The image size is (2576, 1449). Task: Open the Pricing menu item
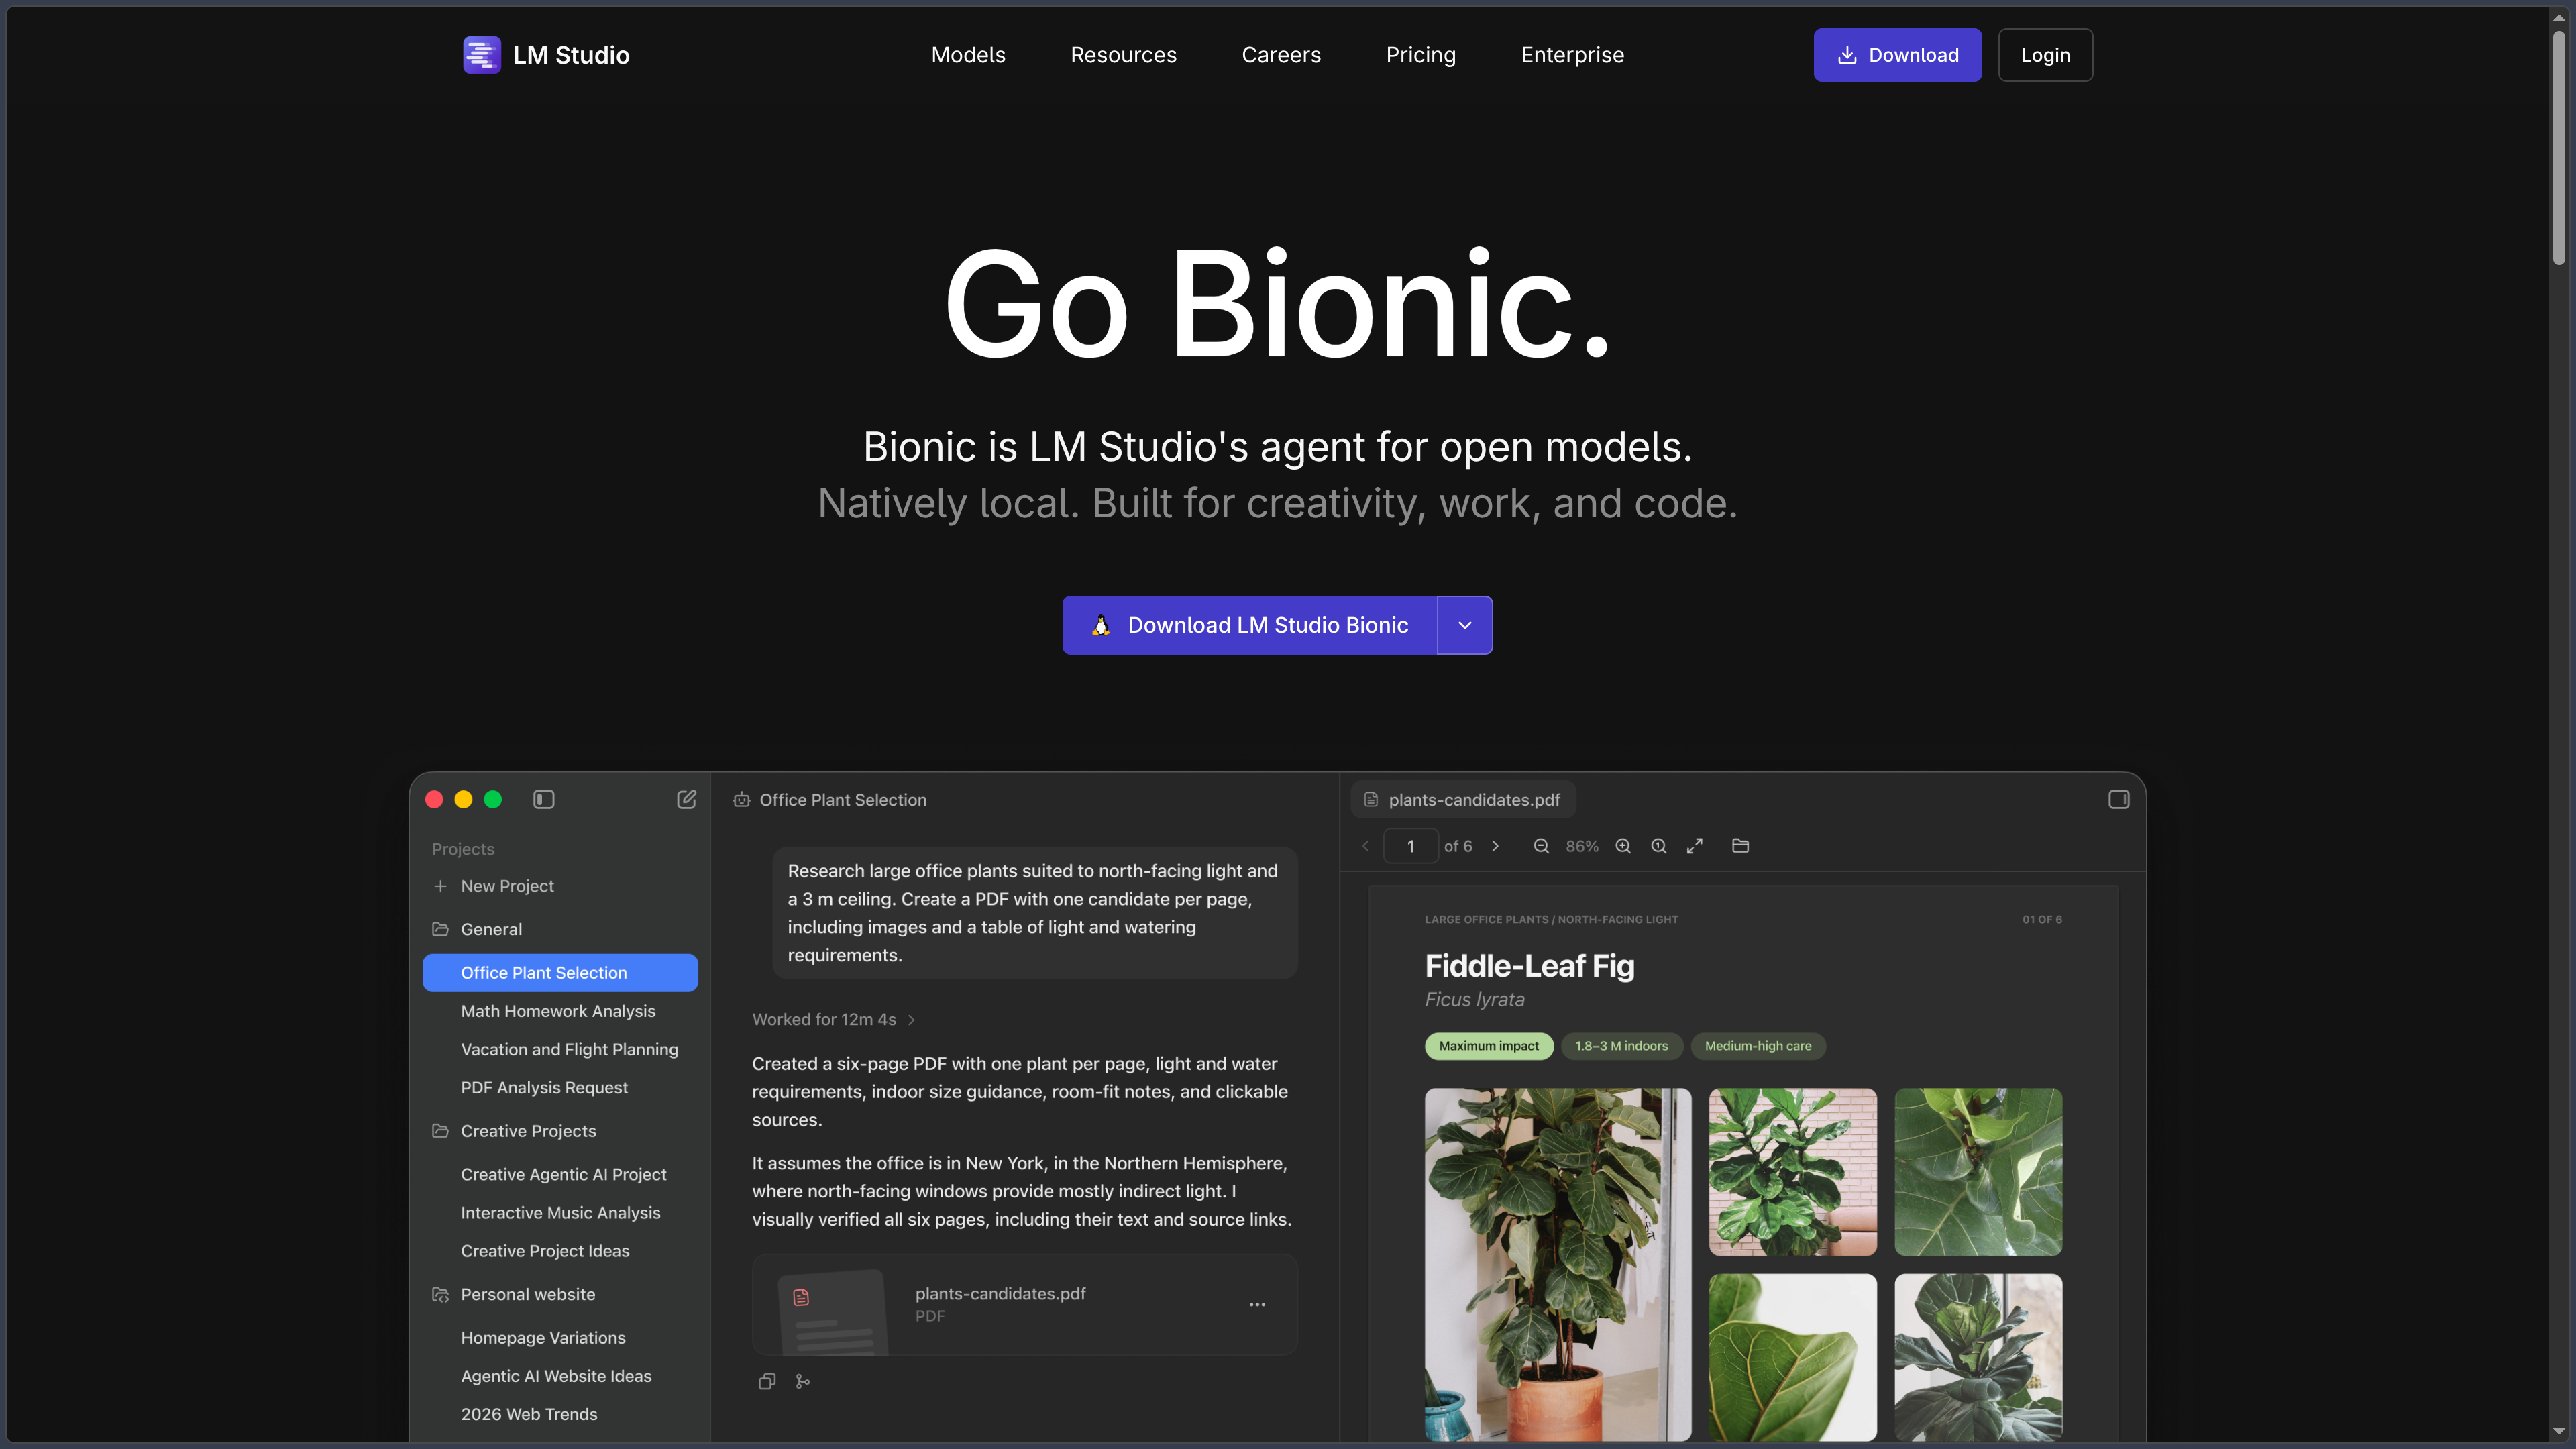pos(1420,55)
